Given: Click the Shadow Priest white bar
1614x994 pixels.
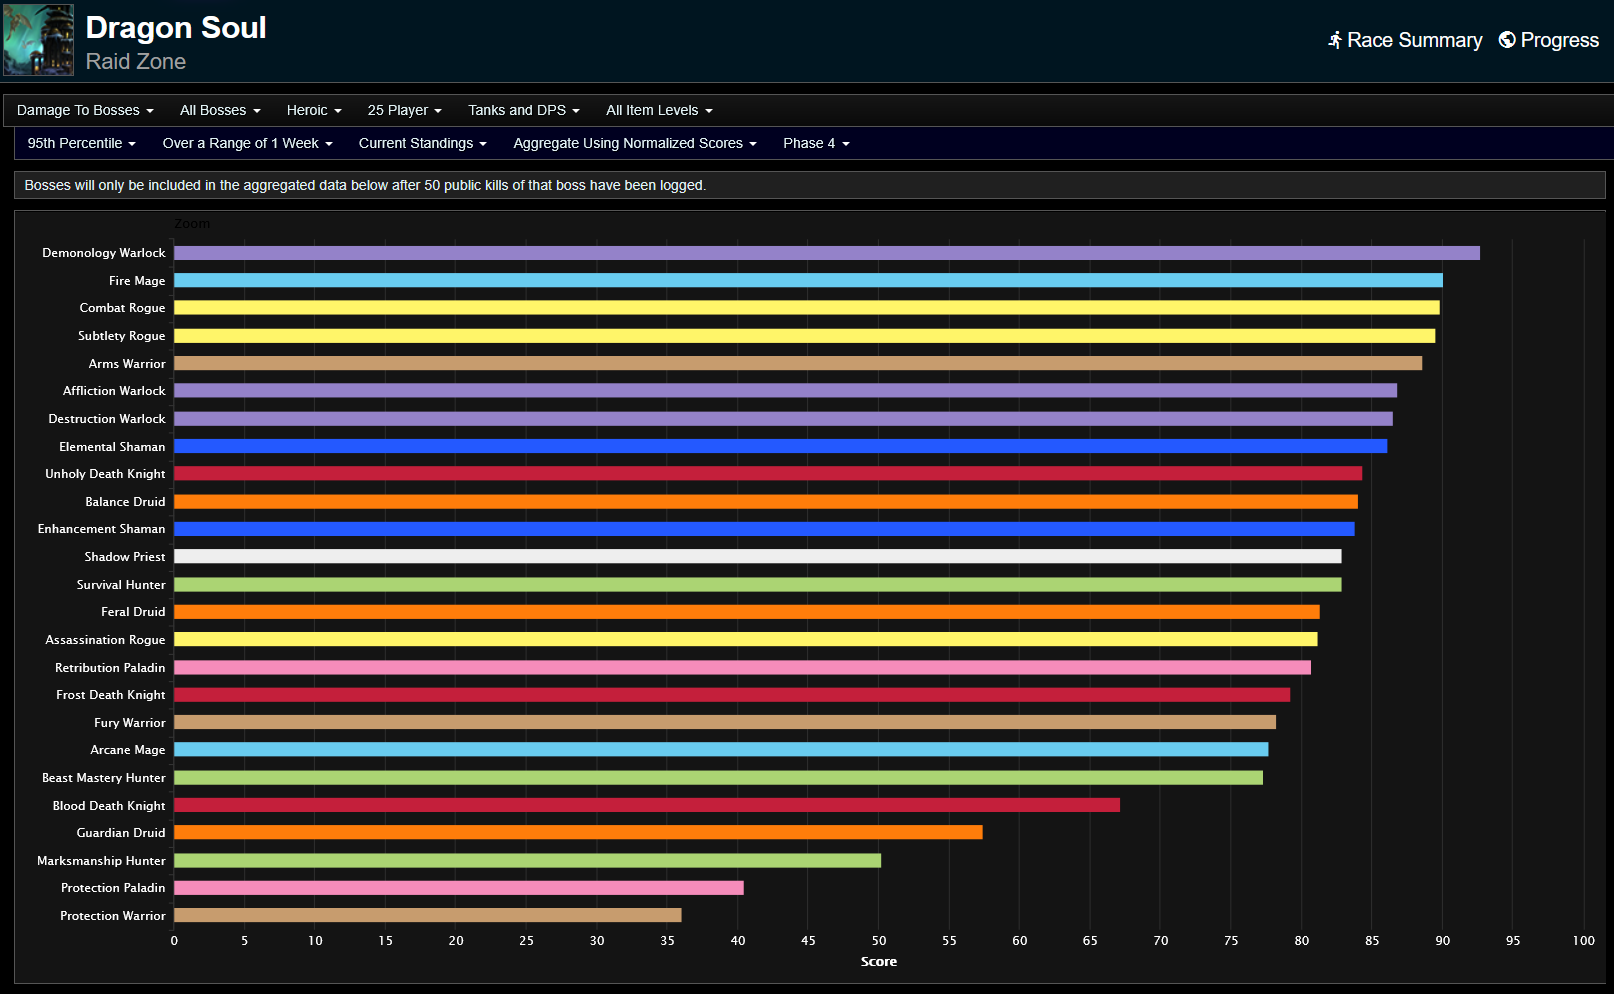Looking at the screenshot, I should tap(757, 557).
